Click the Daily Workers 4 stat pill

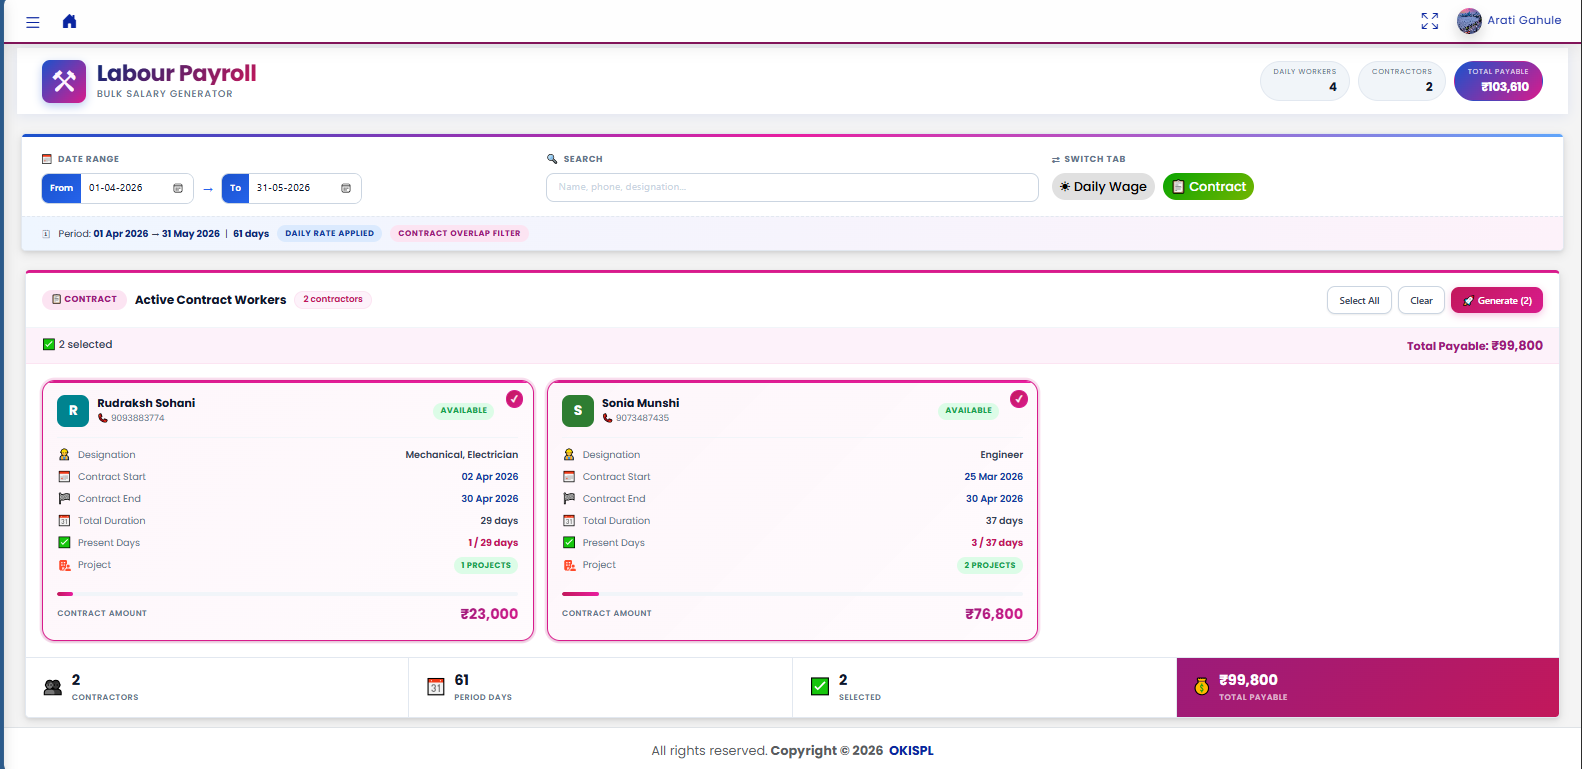[1305, 81]
